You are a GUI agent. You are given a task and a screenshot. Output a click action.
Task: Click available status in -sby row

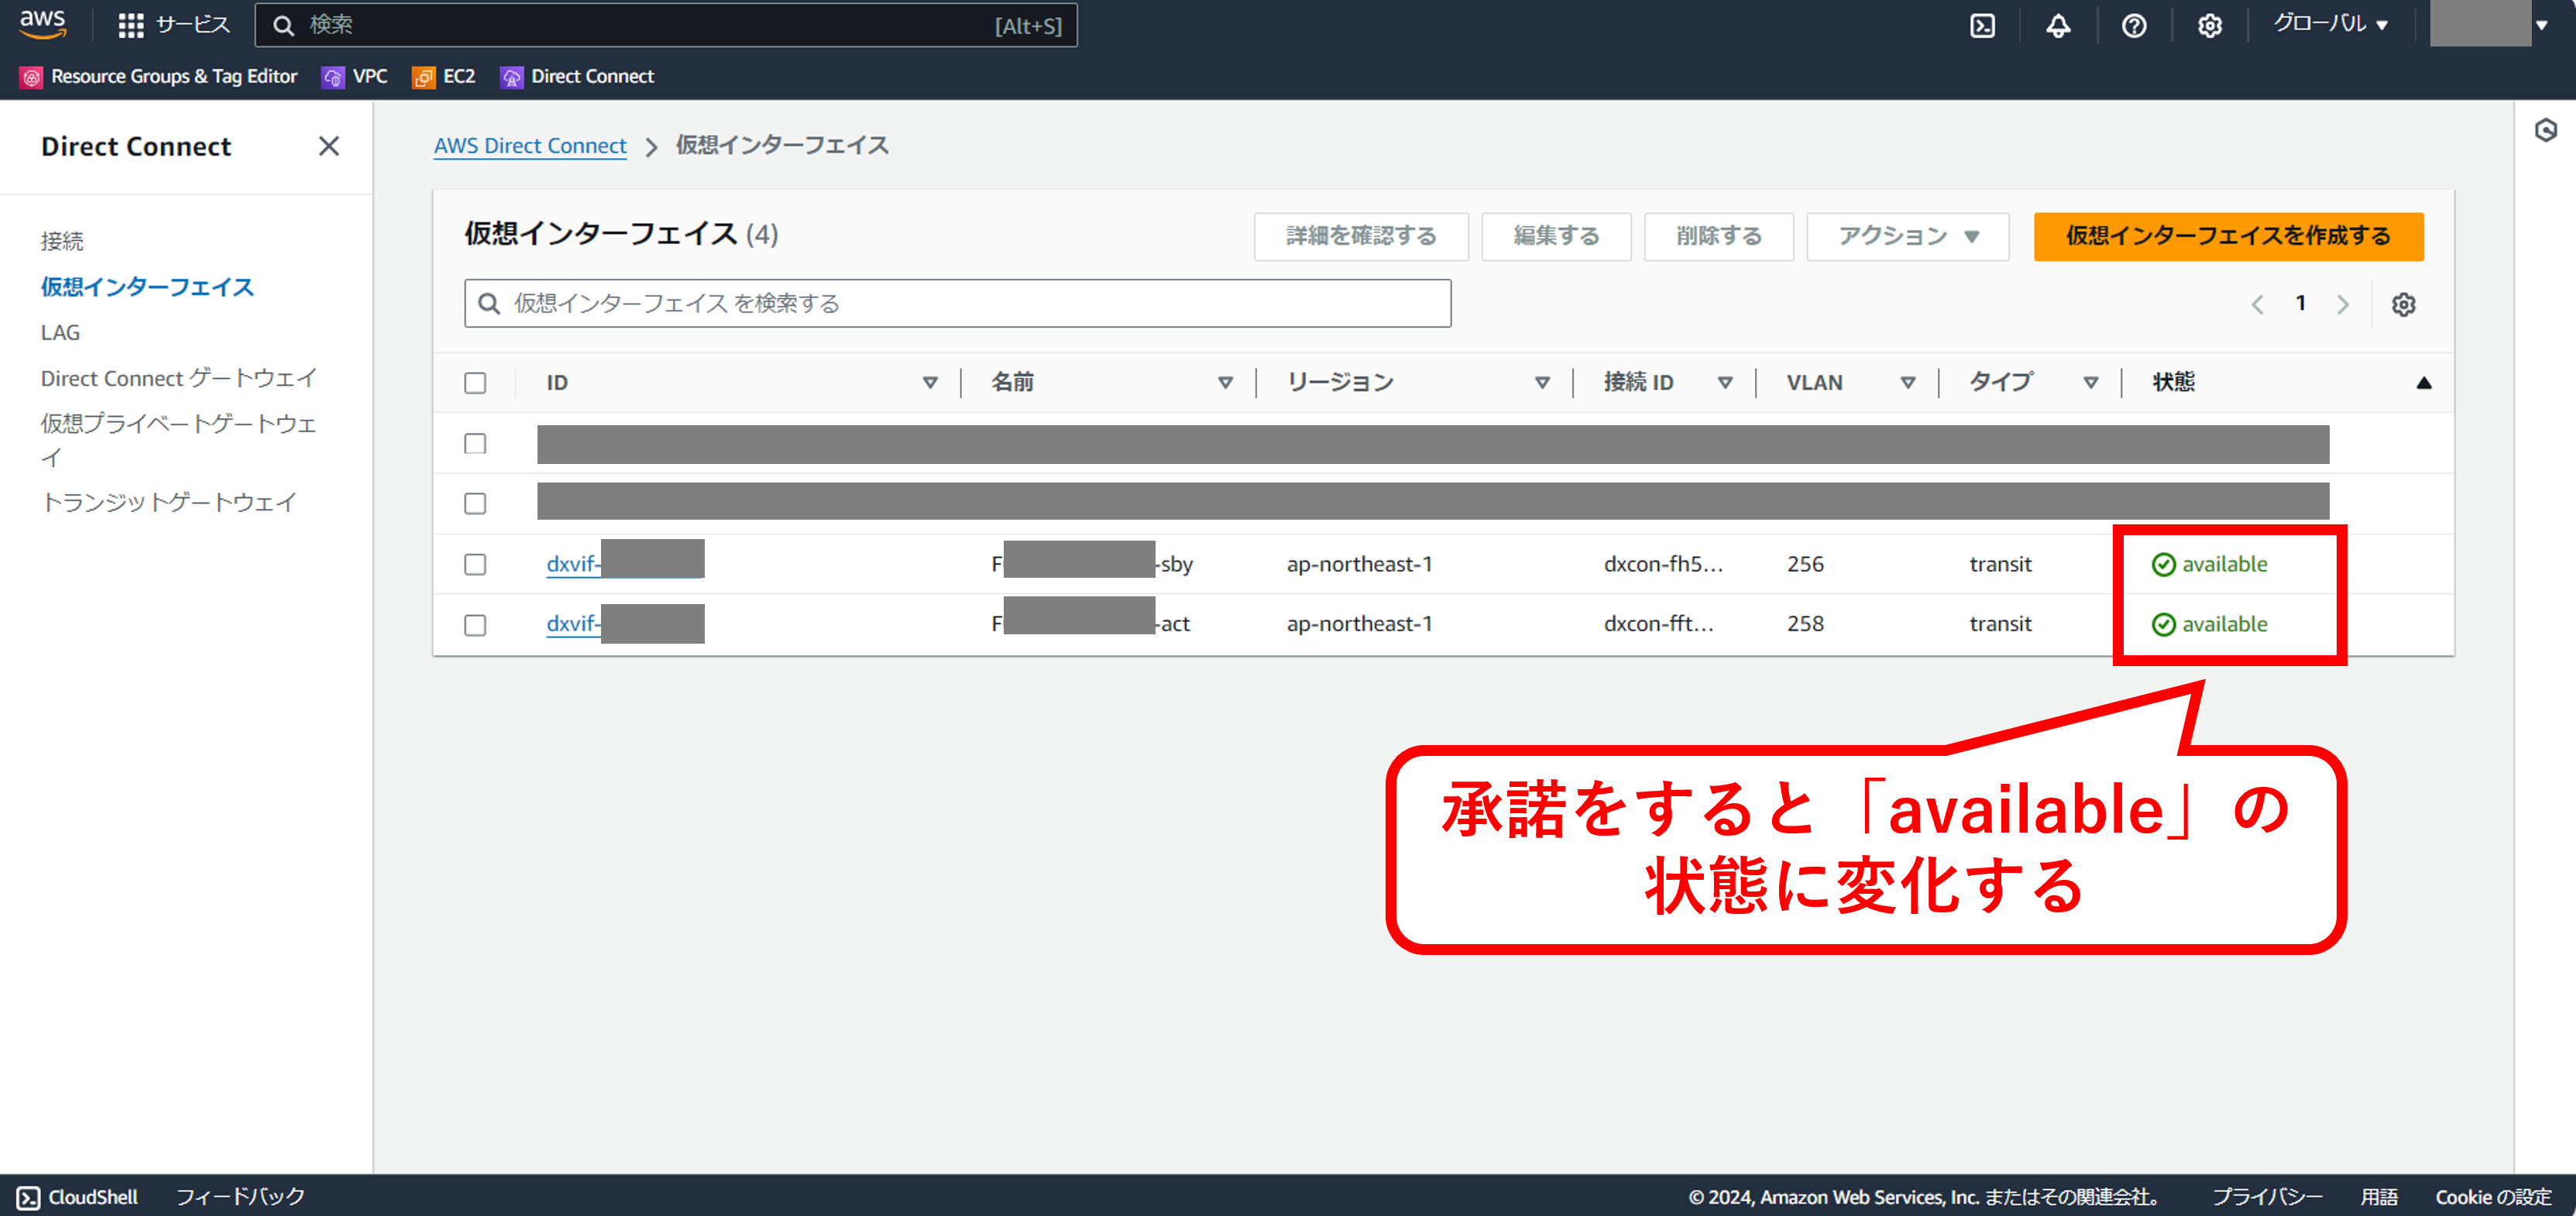point(2209,564)
